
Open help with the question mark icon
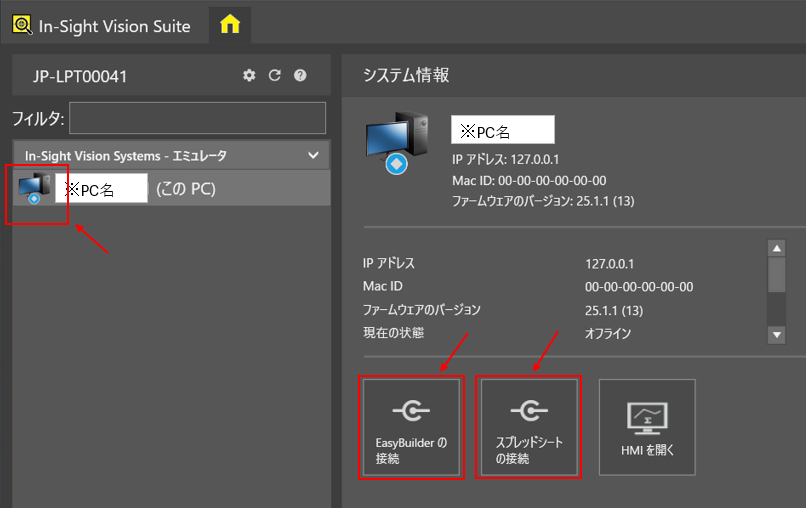[x=300, y=76]
